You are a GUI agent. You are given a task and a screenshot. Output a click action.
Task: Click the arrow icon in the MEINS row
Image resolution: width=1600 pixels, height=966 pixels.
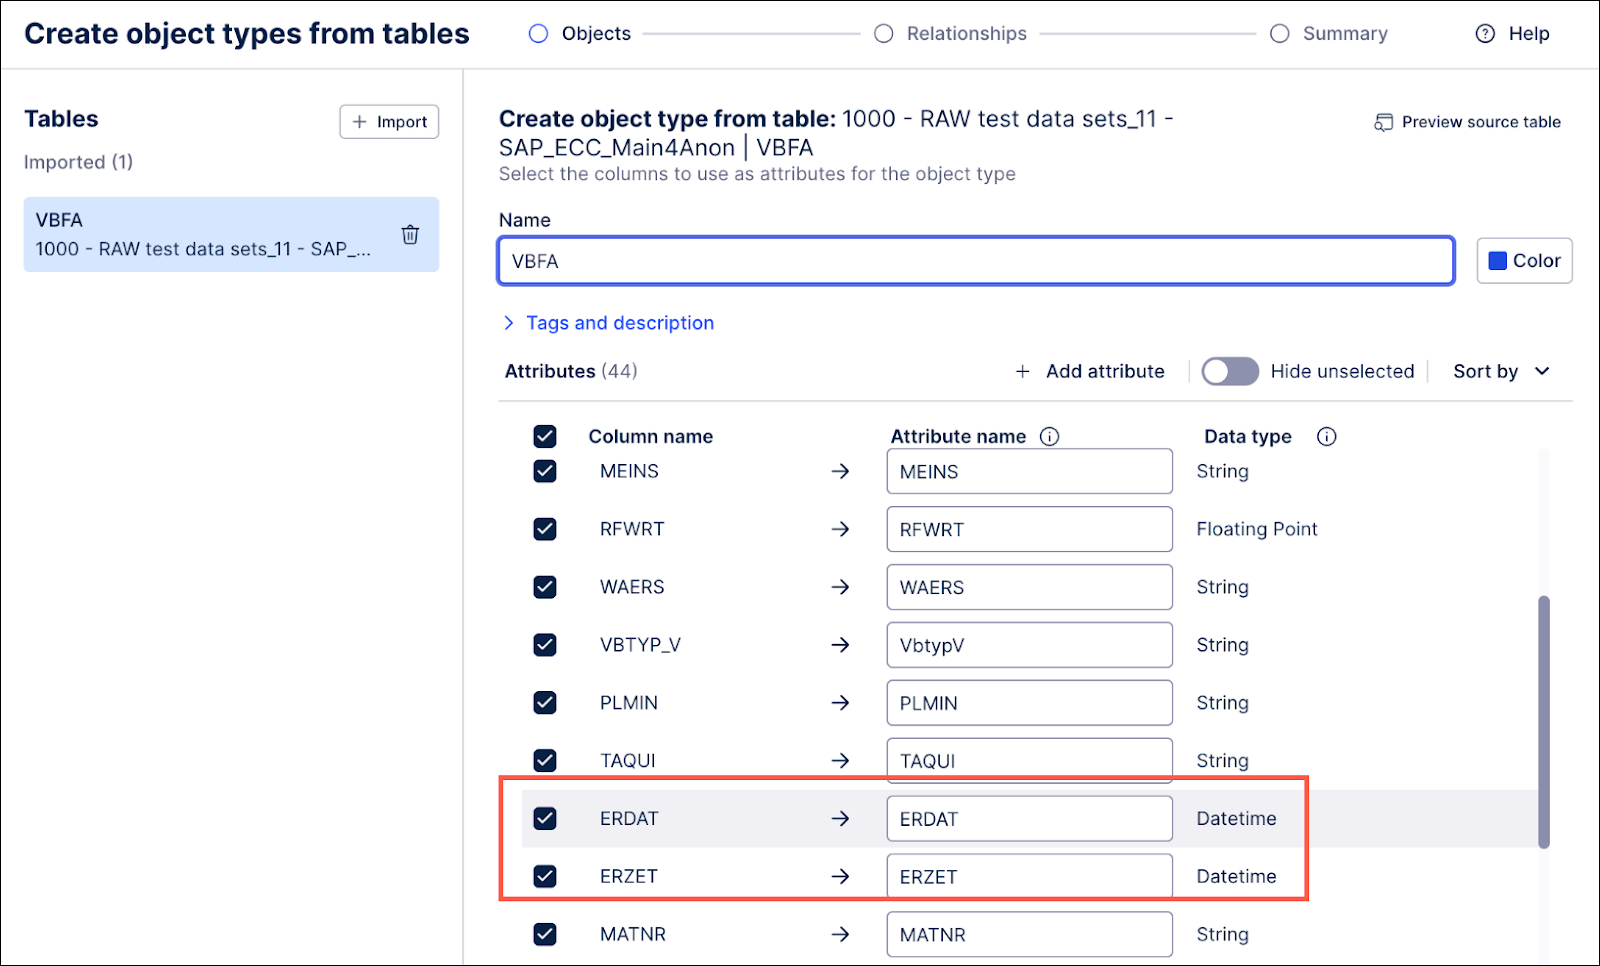(840, 471)
